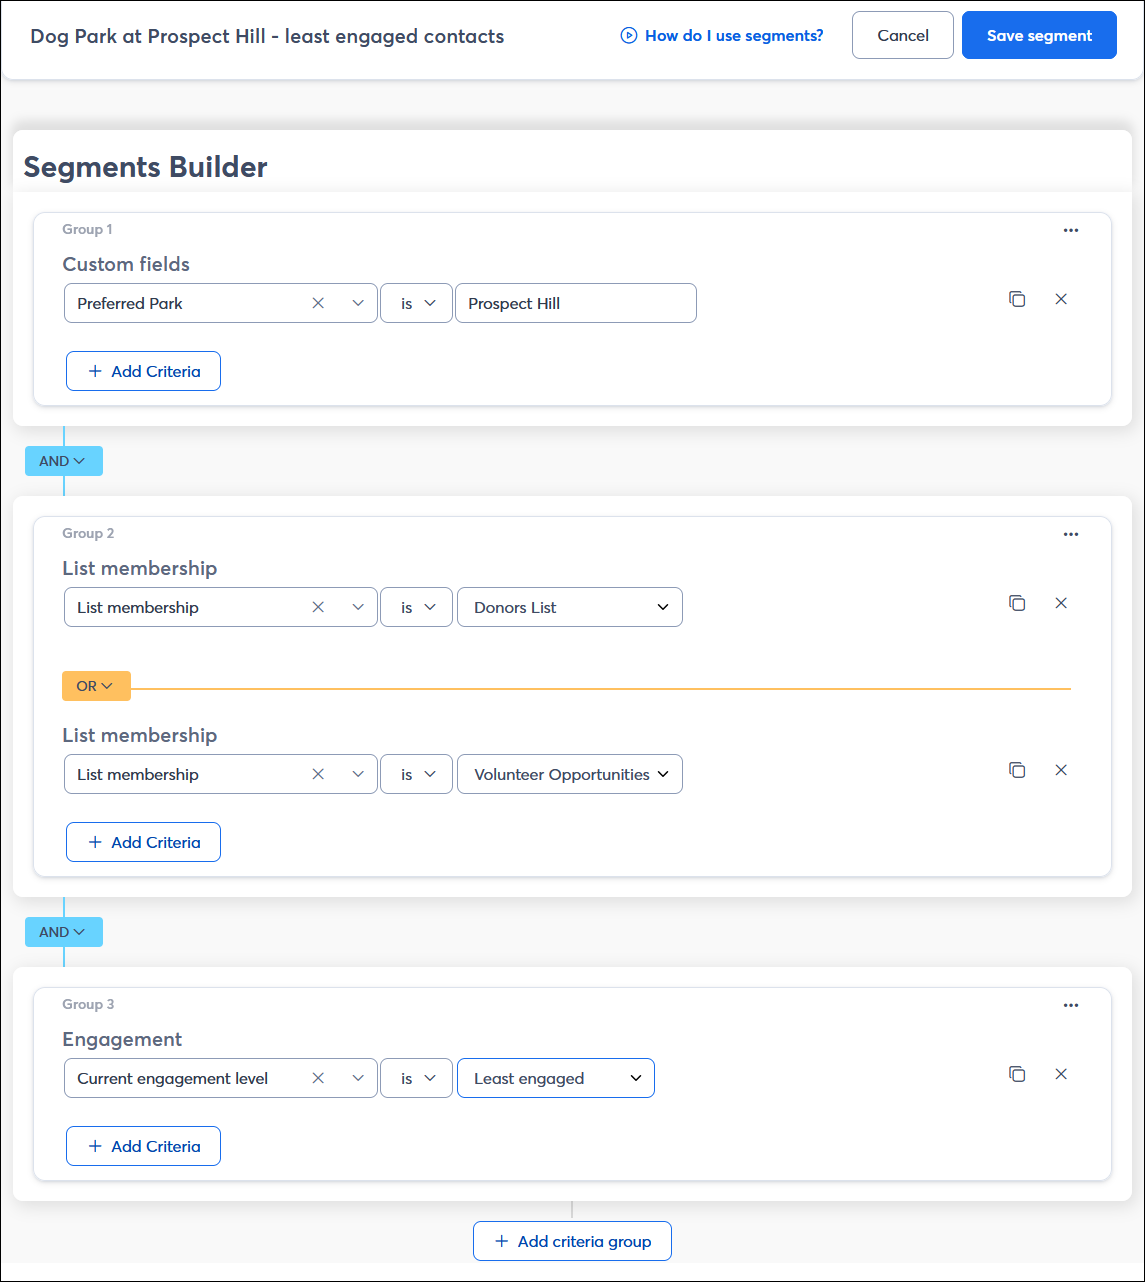Screen dimensions: 1145x1282
Task: Clear the List membership selection in Group 2
Action: 318,607
